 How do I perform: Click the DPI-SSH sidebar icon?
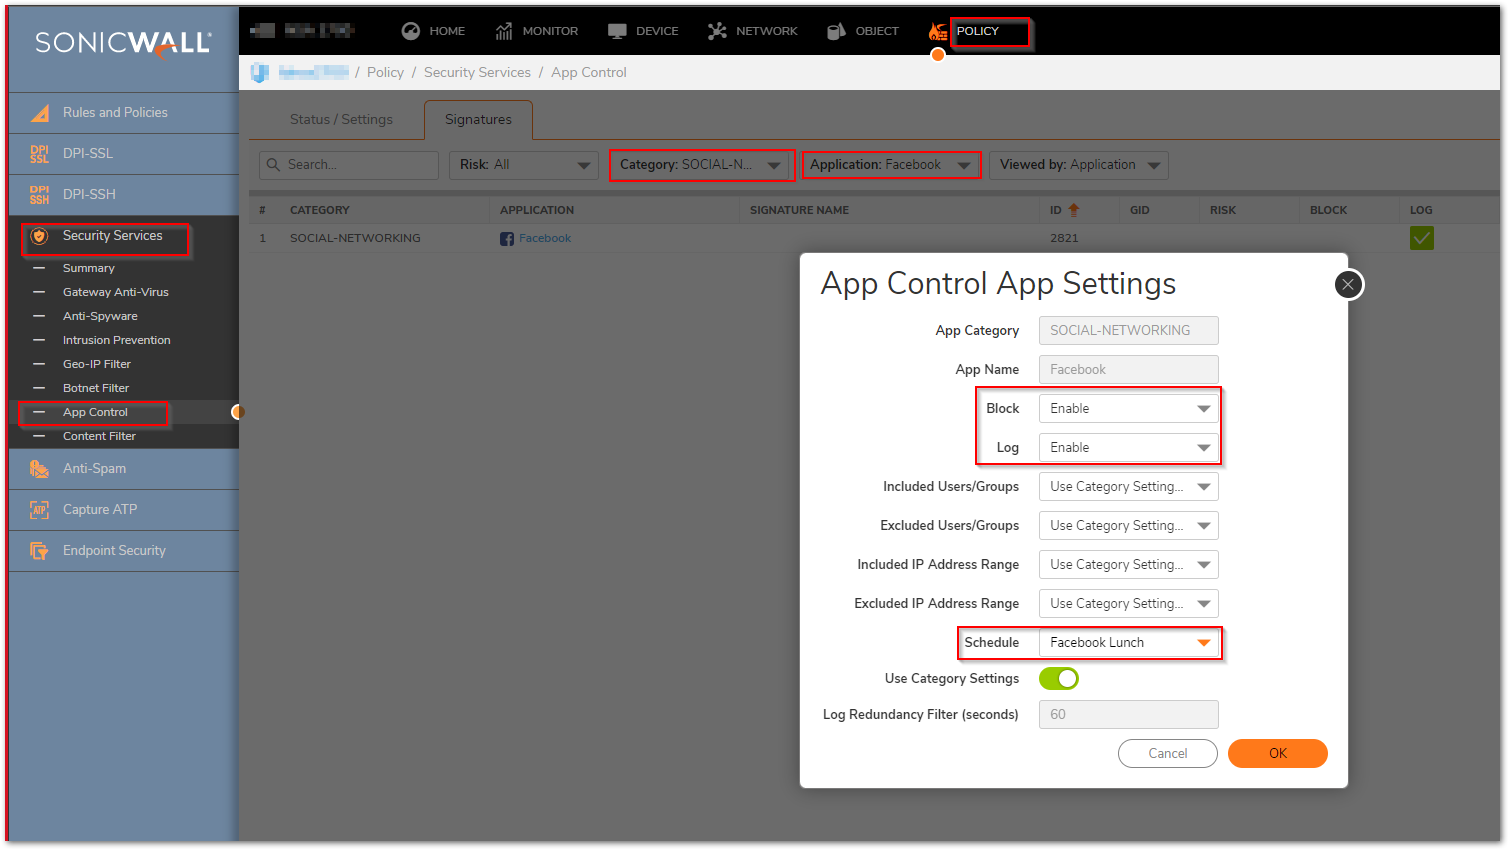pos(39,194)
